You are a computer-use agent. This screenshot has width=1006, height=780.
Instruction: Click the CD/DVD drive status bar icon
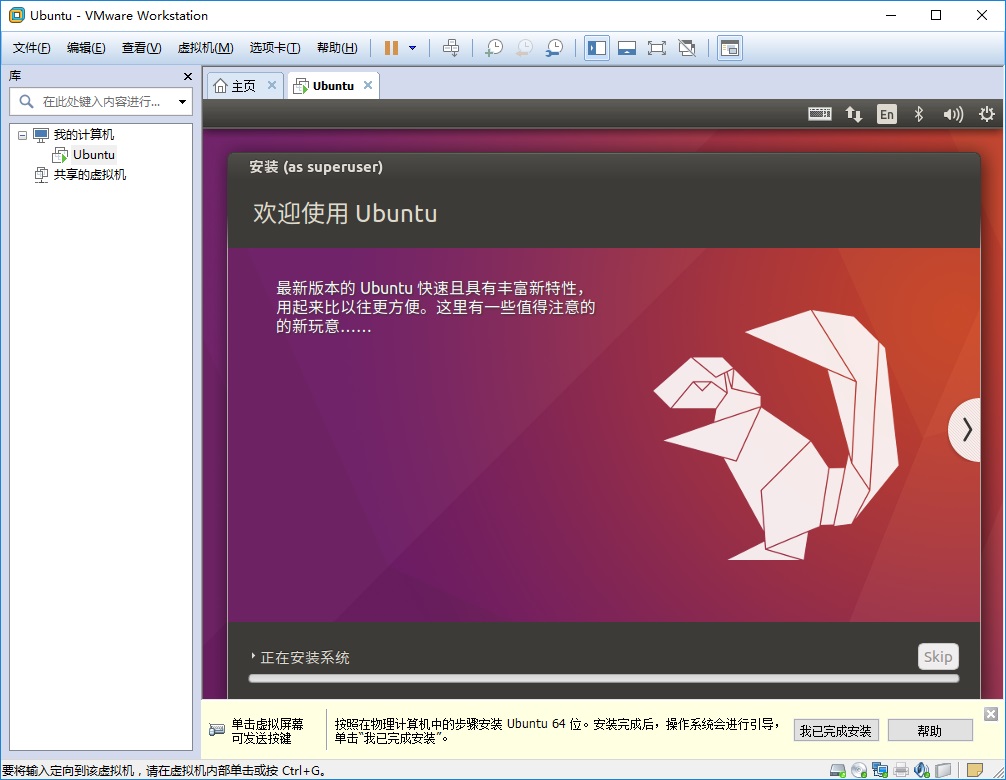pos(858,770)
